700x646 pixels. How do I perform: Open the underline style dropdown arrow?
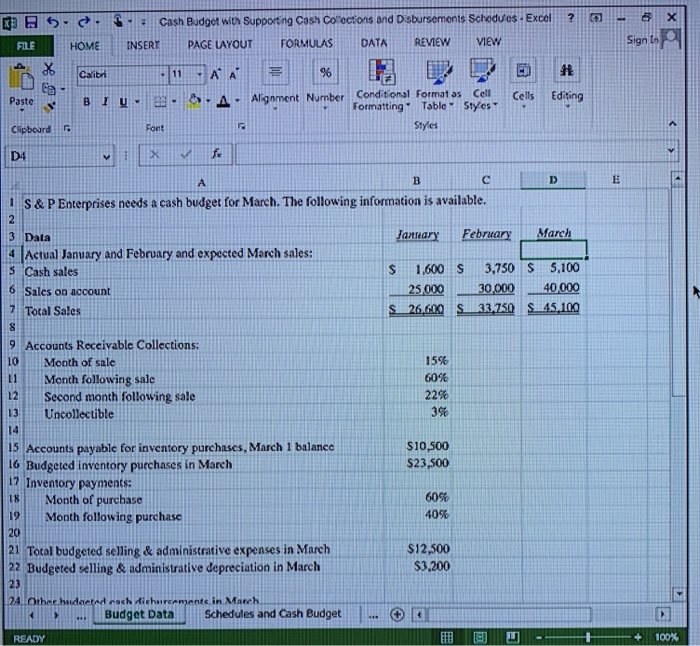tap(137, 102)
